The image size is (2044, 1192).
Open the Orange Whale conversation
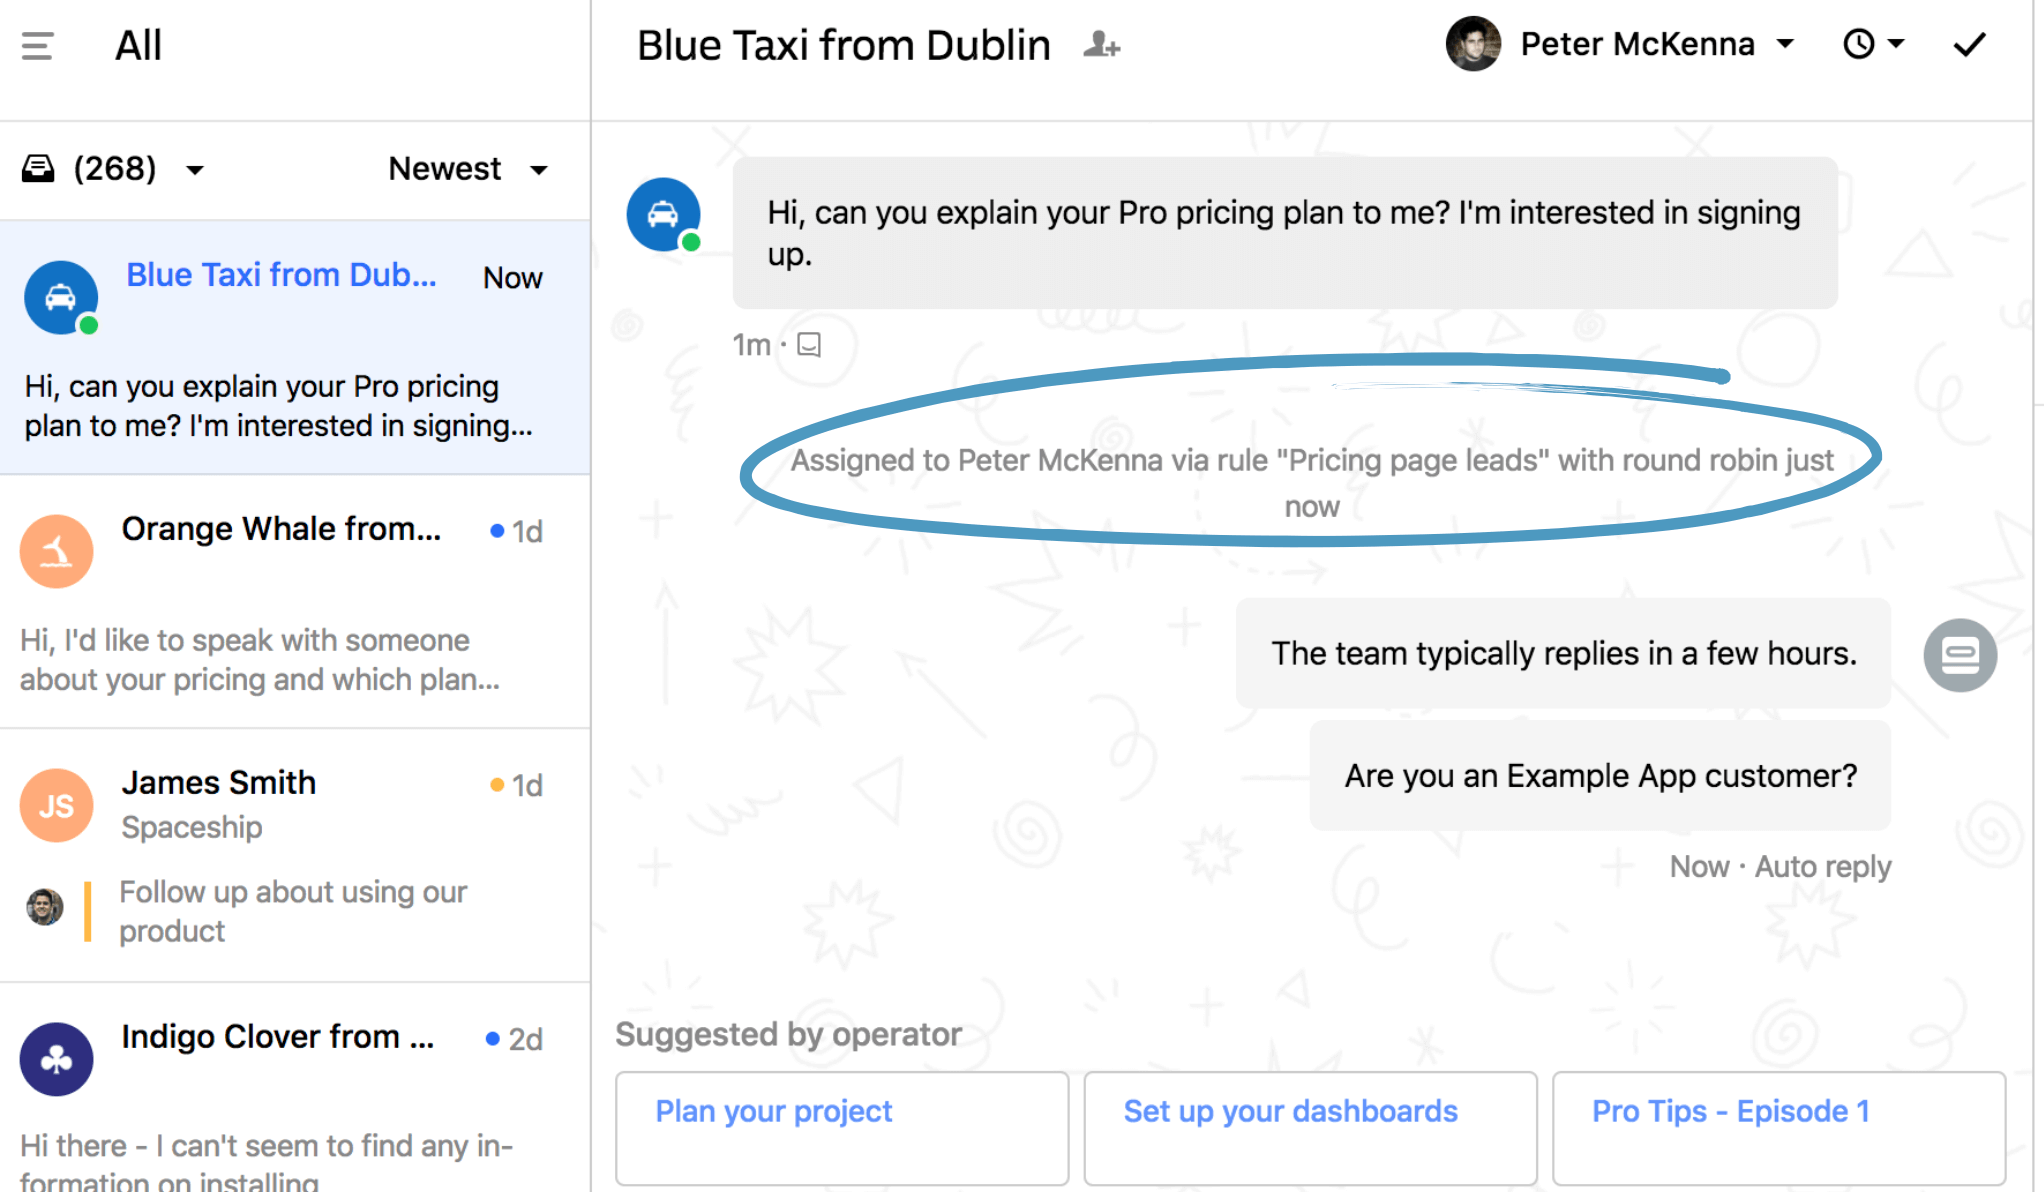pyautogui.click(x=295, y=602)
